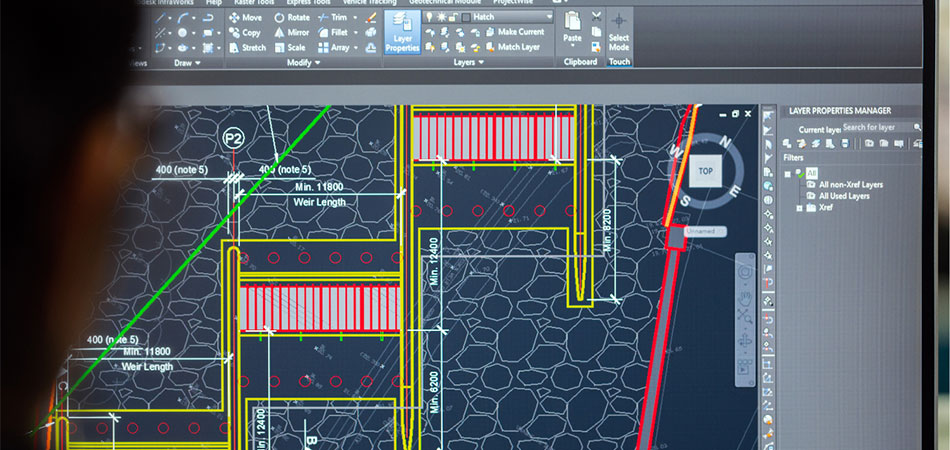
Task: Click the Copy tool in Modify panel
Action: (245, 33)
